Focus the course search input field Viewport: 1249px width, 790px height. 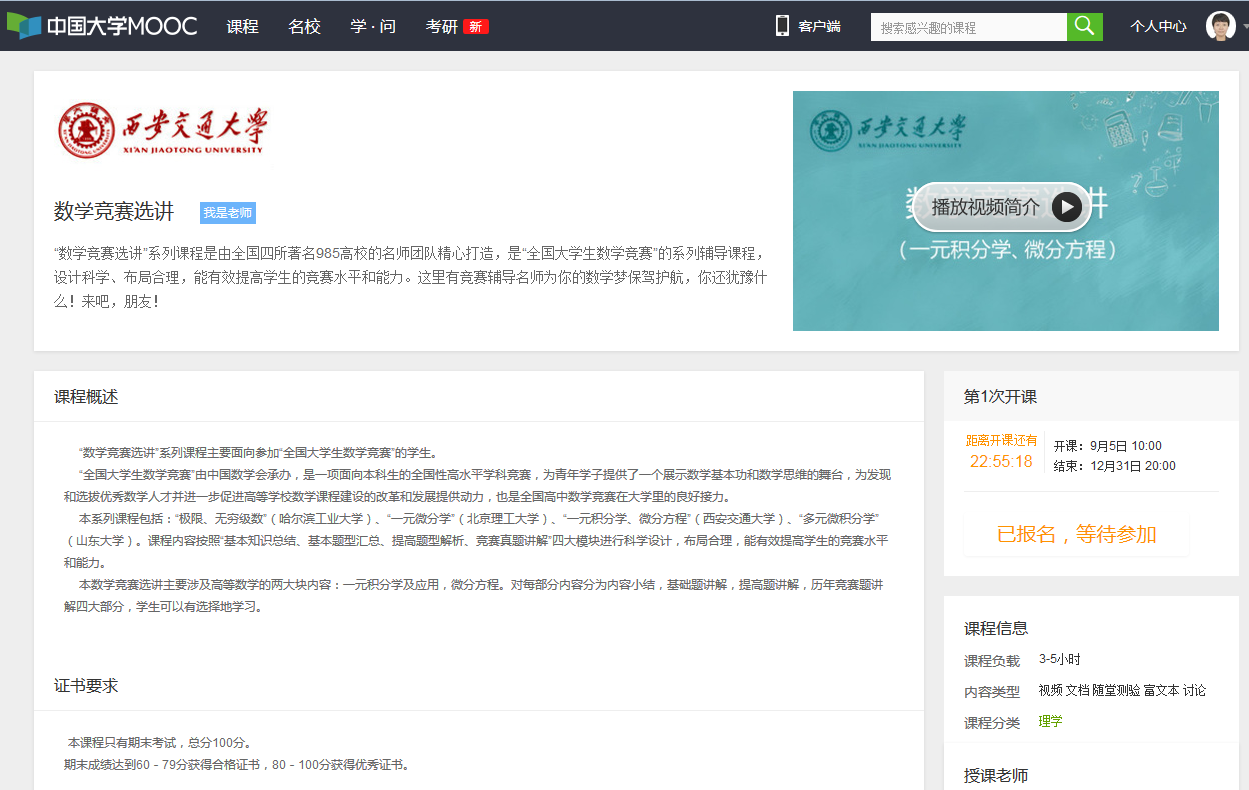[x=969, y=27]
